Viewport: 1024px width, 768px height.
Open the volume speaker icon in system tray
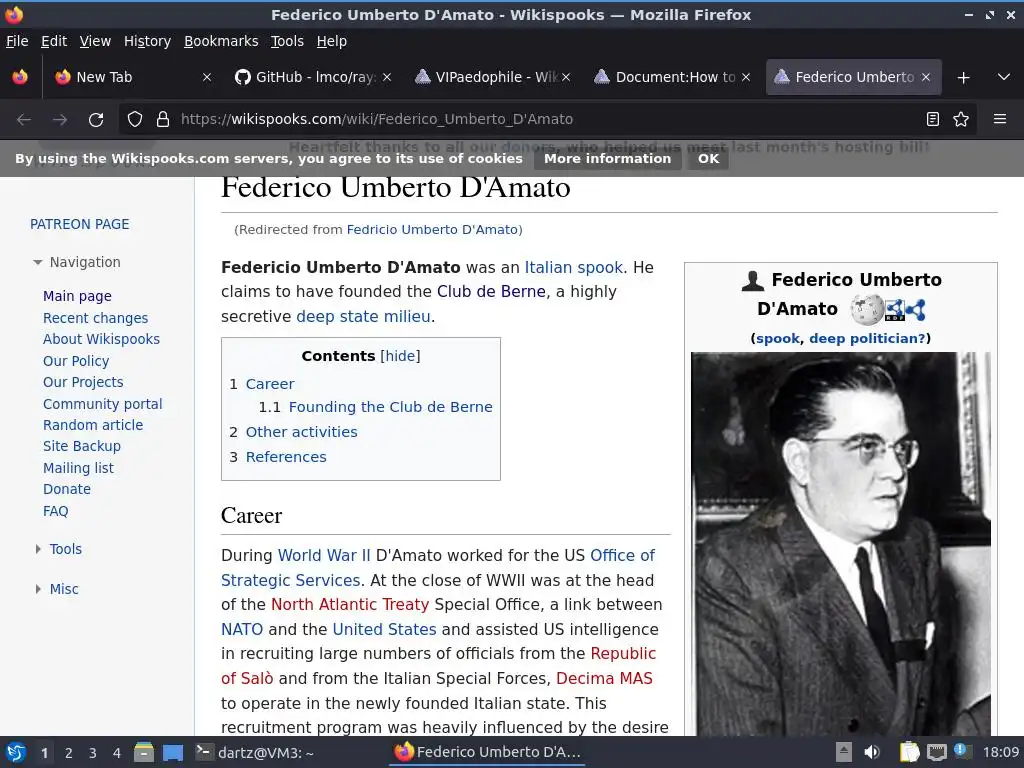click(872, 752)
